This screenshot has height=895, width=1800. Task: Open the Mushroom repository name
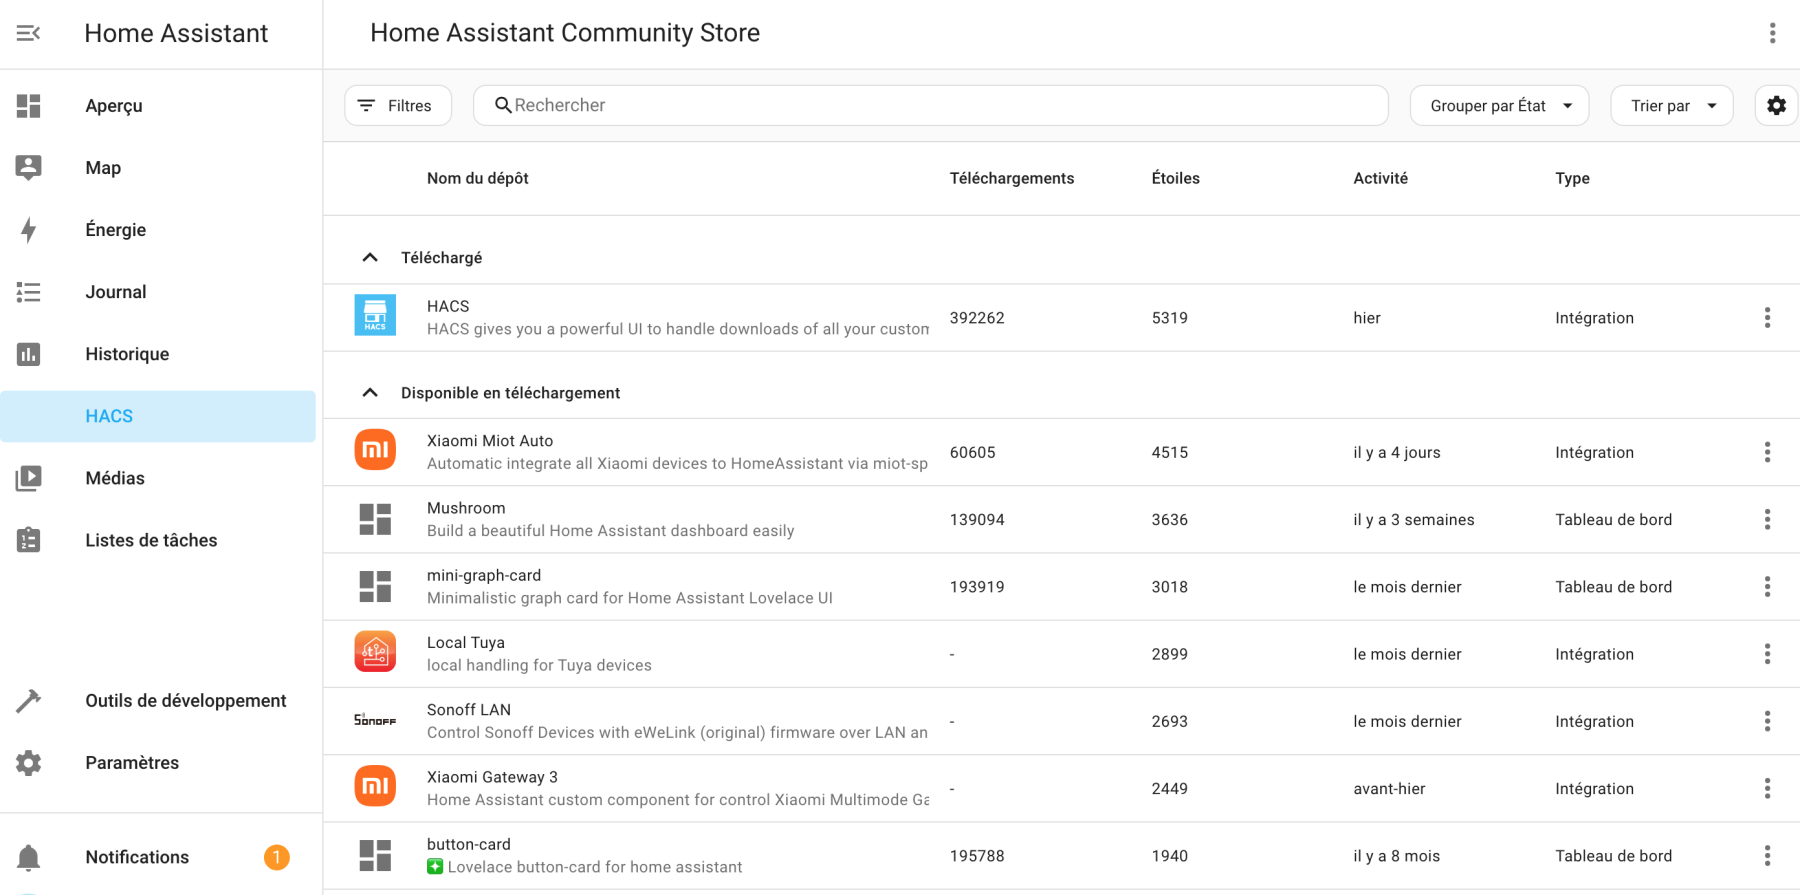tap(466, 508)
